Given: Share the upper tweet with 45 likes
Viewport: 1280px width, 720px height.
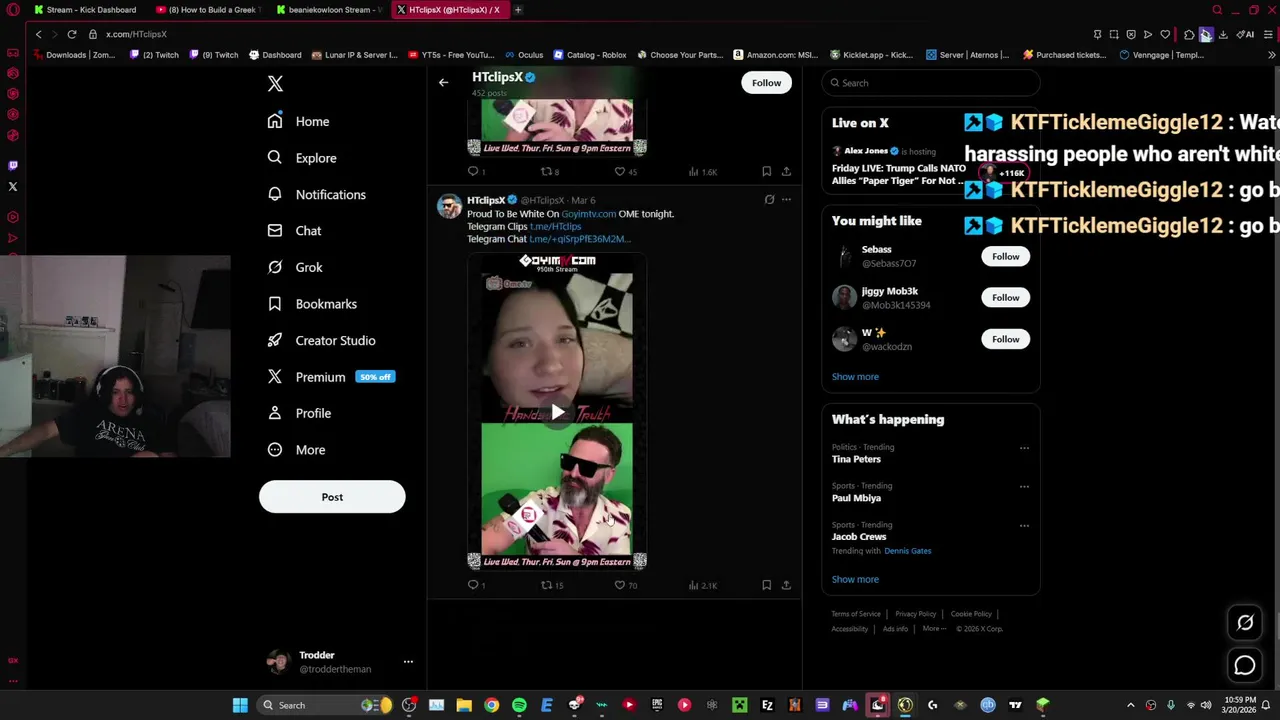Looking at the screenshot, I should 786,171.
